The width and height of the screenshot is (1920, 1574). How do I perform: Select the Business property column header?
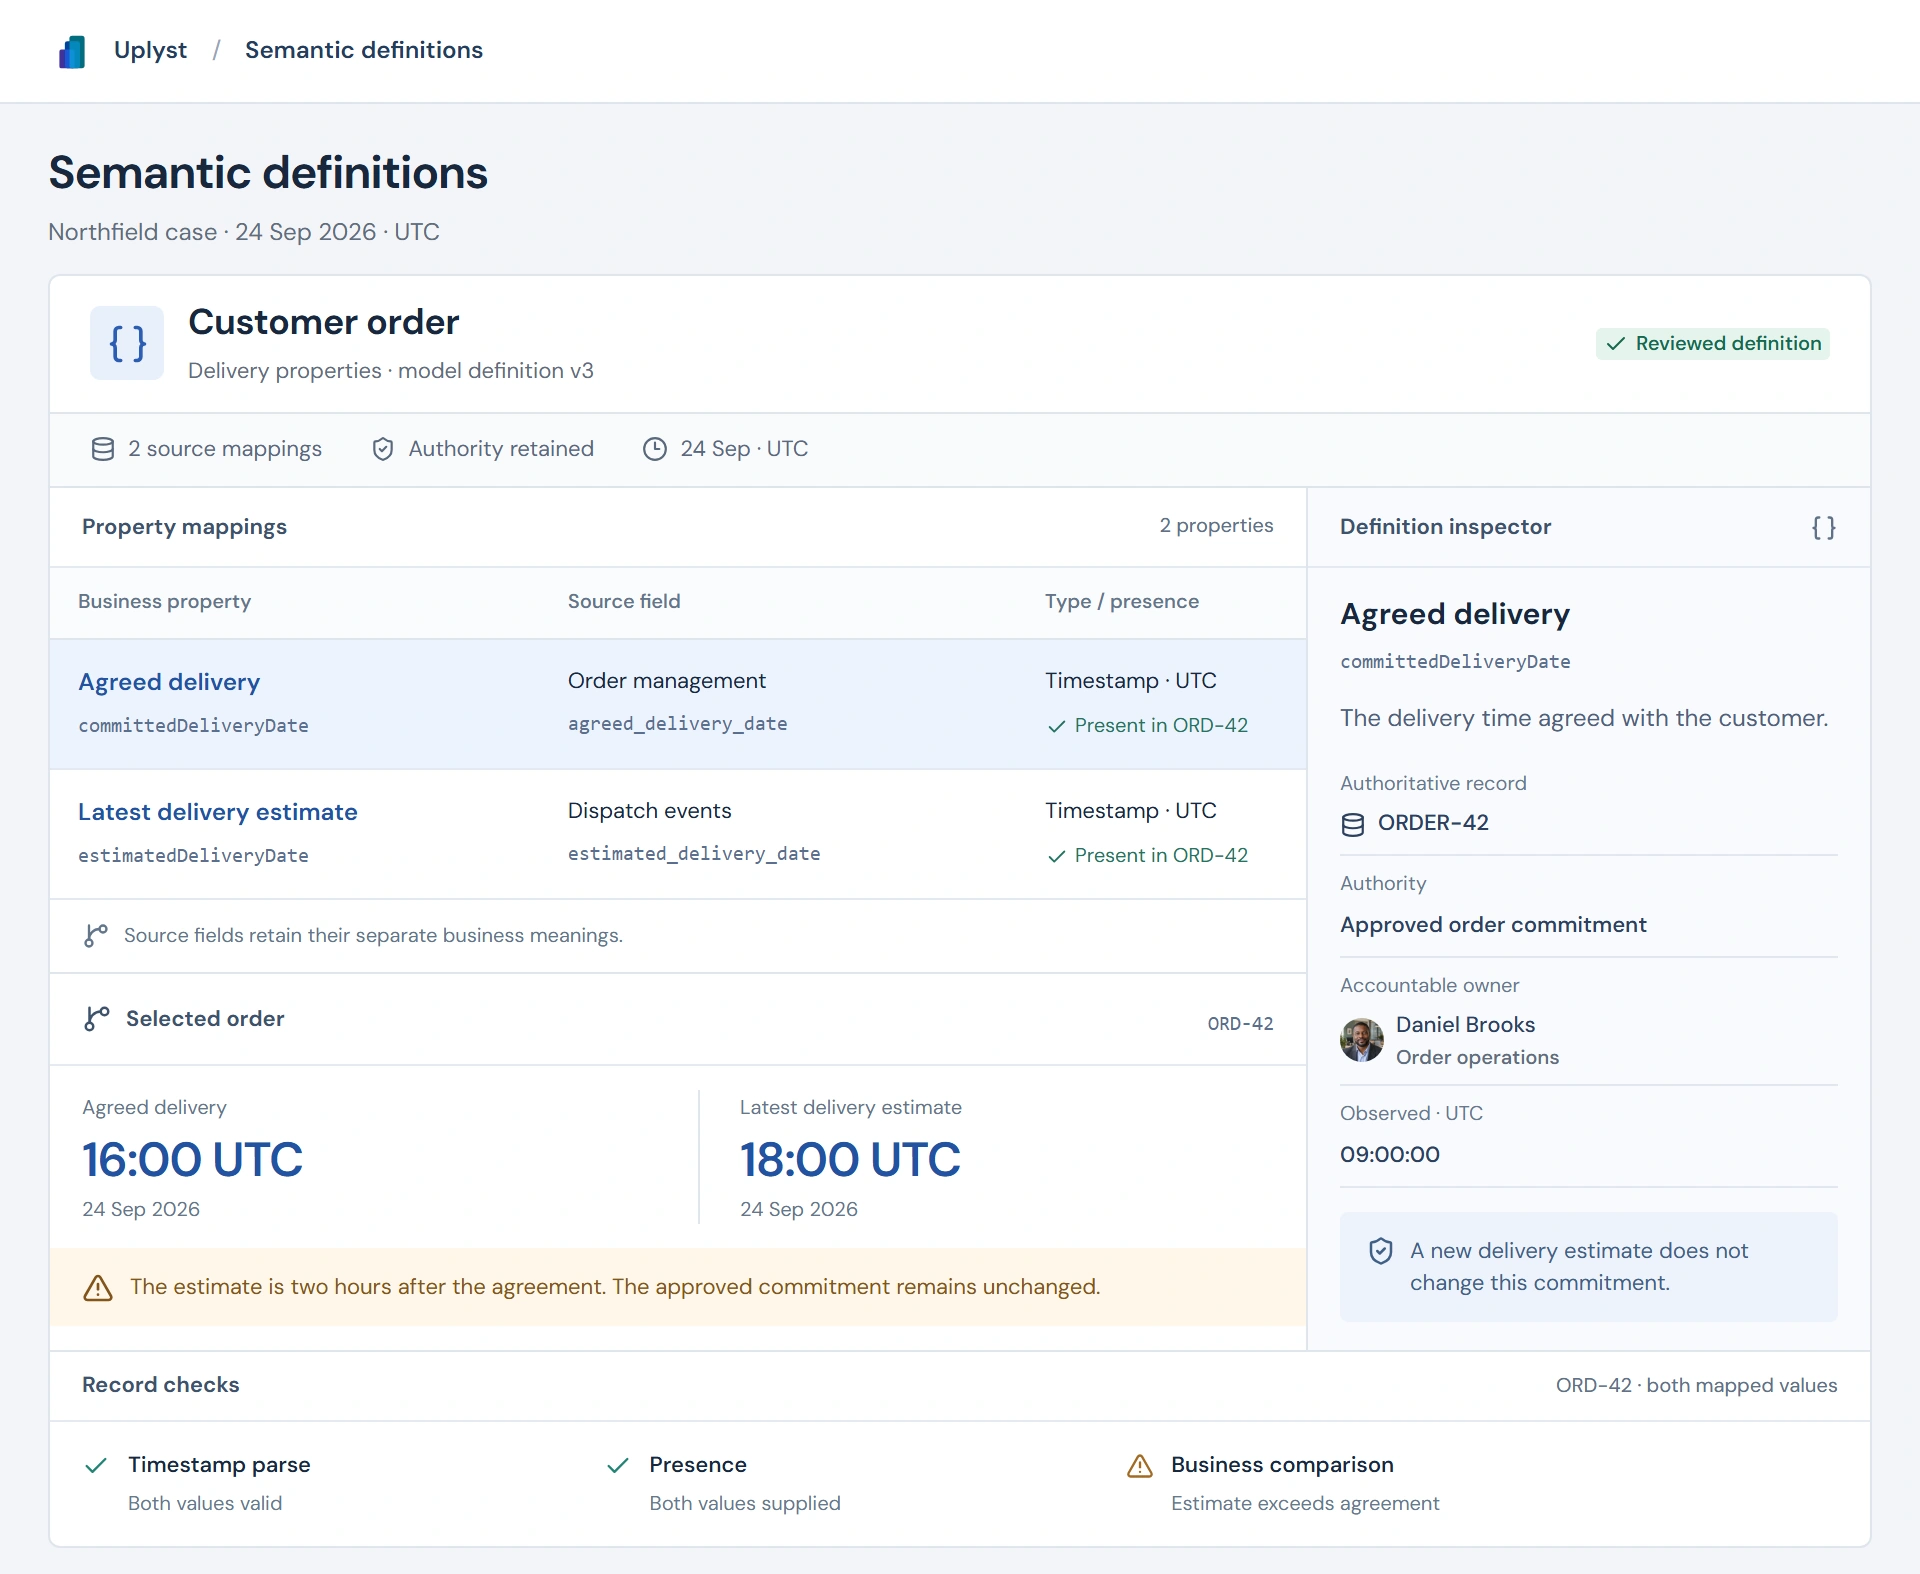pyautogui.click(x=164, y=601)
